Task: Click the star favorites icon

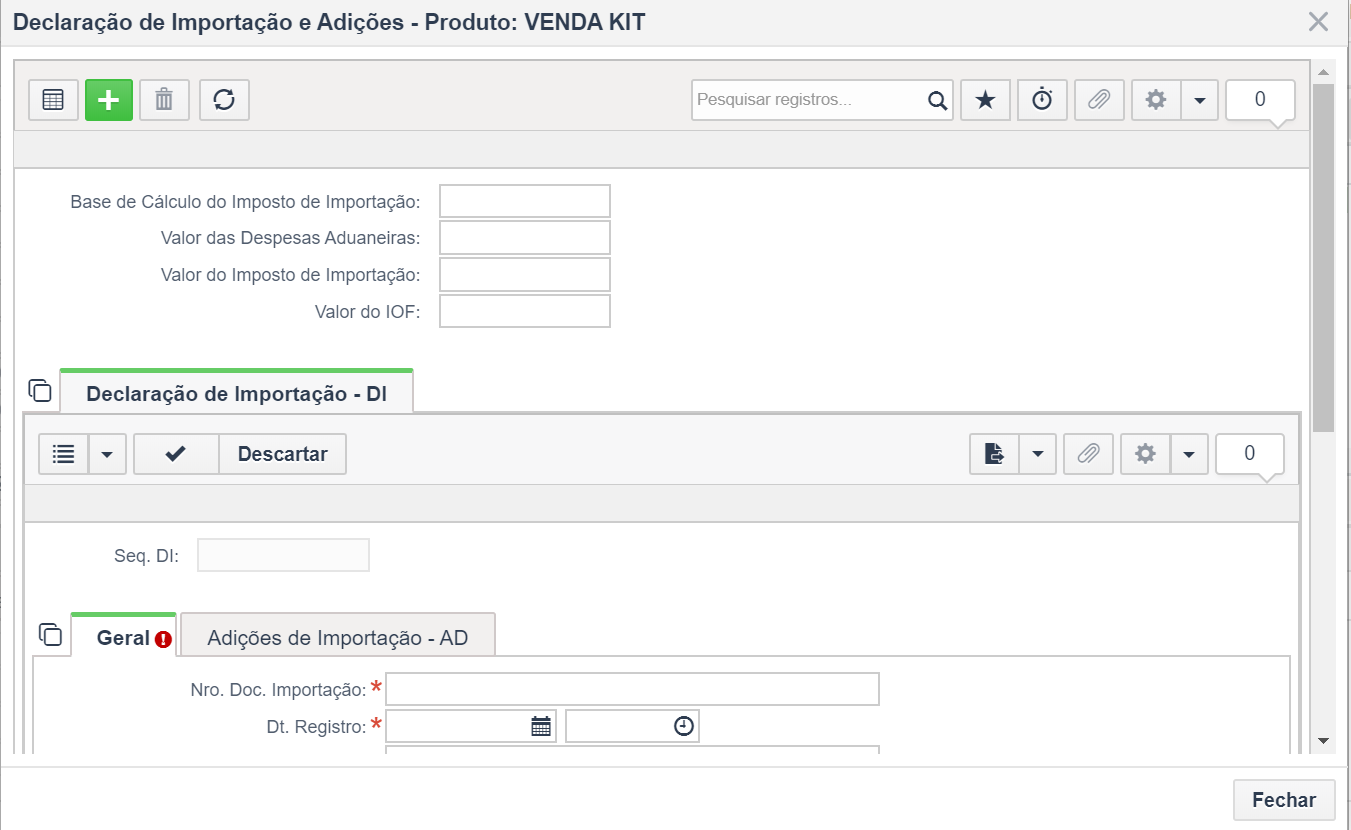Action: [986, 100]
